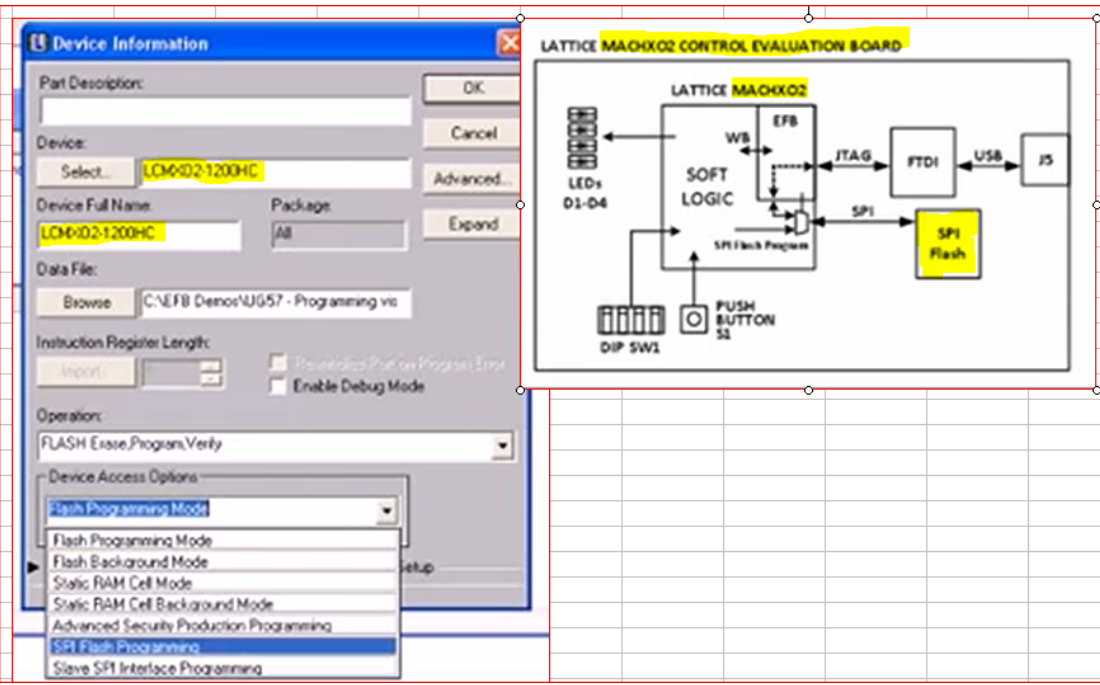
Task: Click the Expand button
Action: pyautogui.click(x=472, y=225)
